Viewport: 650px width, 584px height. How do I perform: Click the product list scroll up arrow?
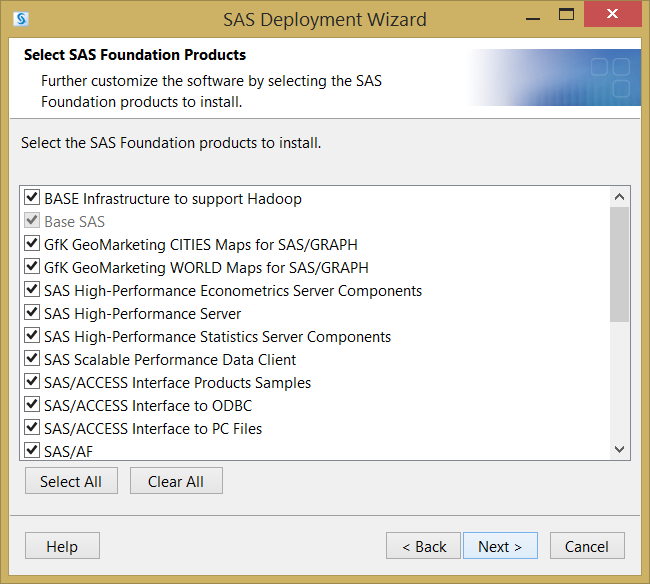(619, 197)
